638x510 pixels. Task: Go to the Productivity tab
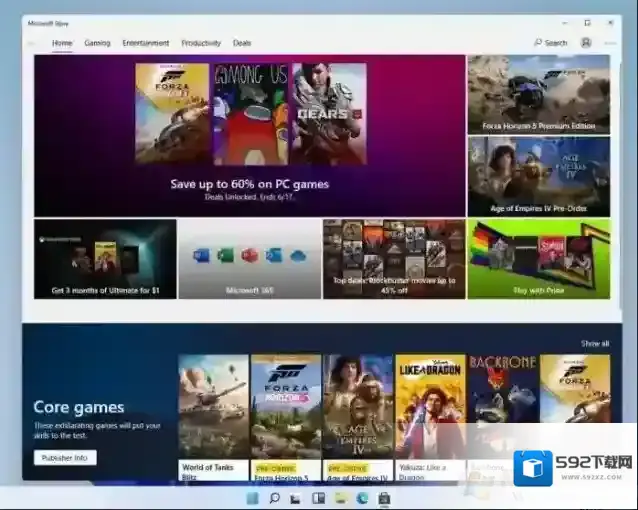coord(201,43)
